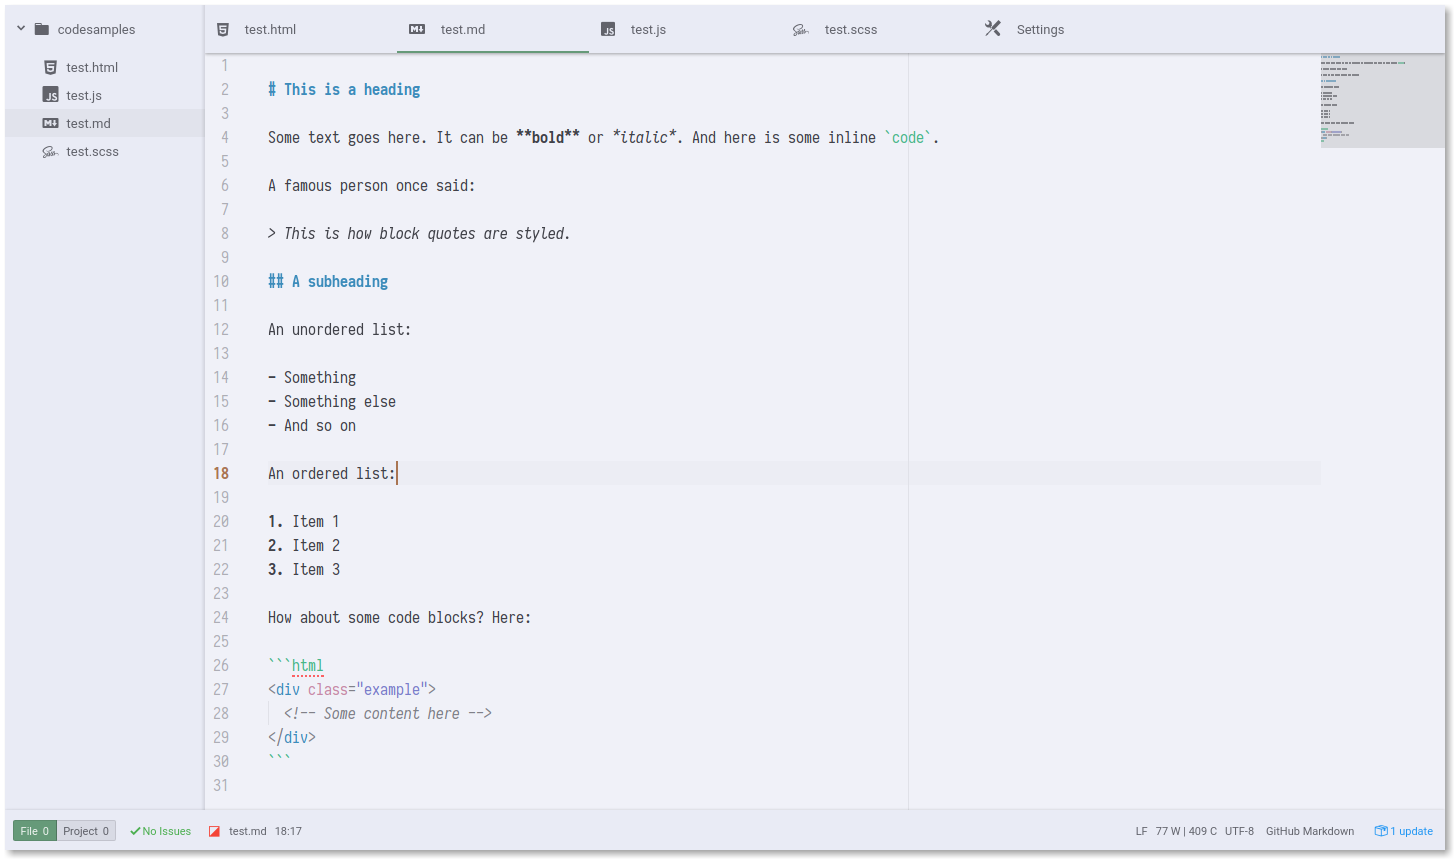Click the HTML5 icon beside test.html in tree

click(50, 67)
